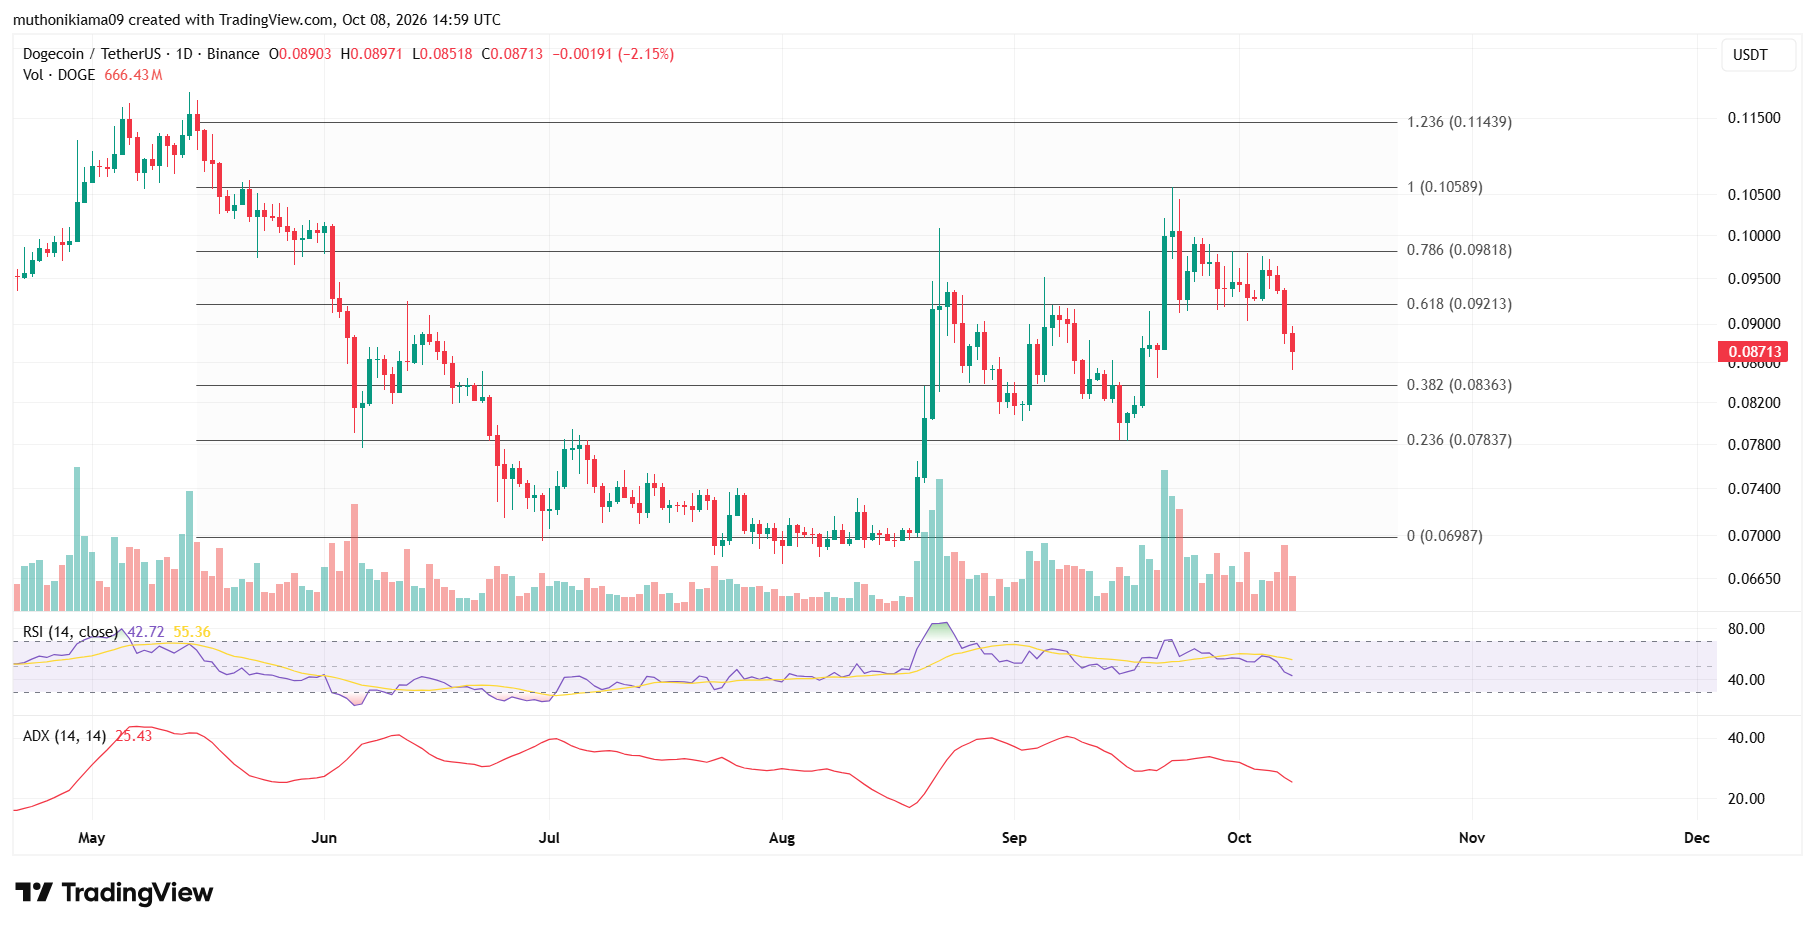The width and height of the screenshot is (1815, 930).
Task: Click the close price value C0.08713
Action: tap(512, 54)
